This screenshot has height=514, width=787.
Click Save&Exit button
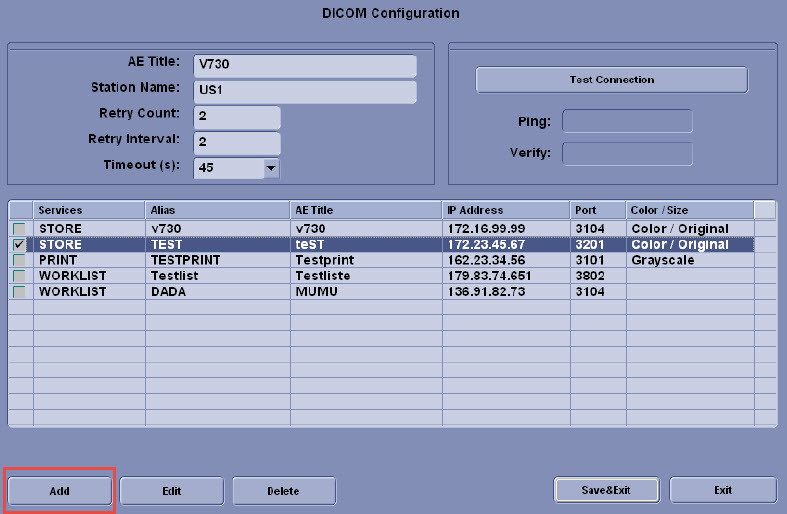pyautogui.click(x=606, y=490)
